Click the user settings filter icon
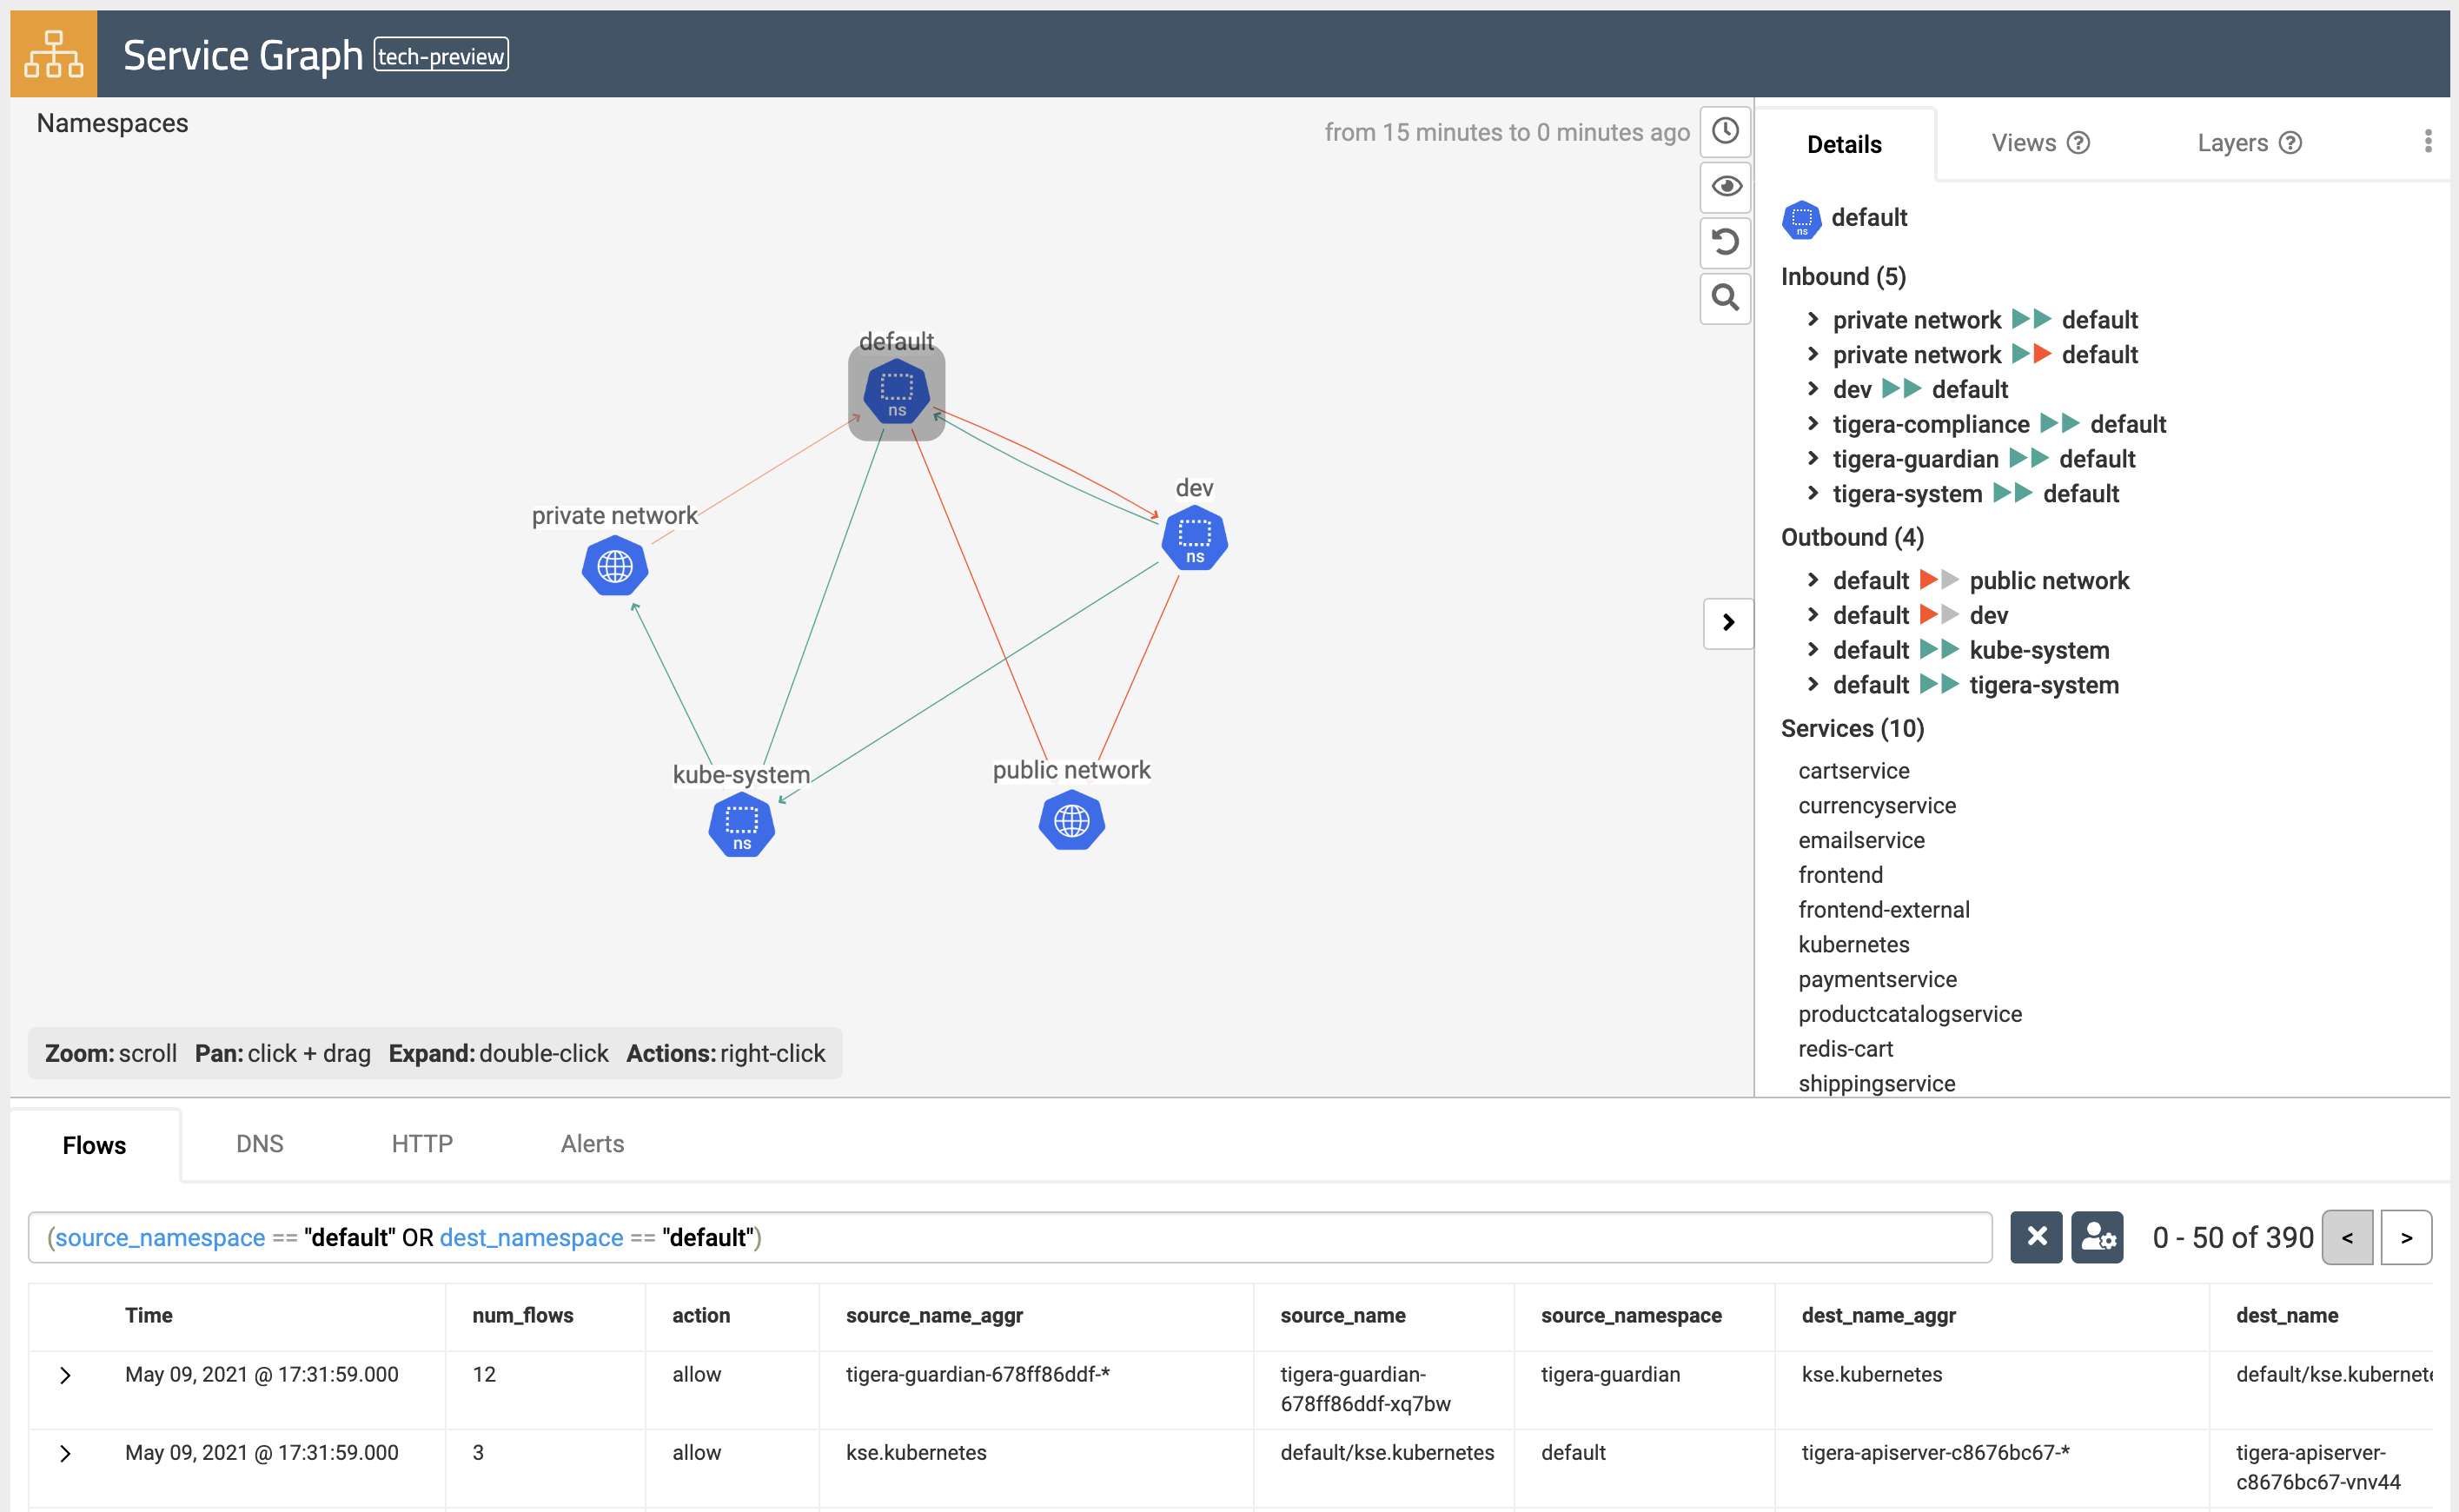Screen dimensions: 2459x1512 (2097, 1237)
